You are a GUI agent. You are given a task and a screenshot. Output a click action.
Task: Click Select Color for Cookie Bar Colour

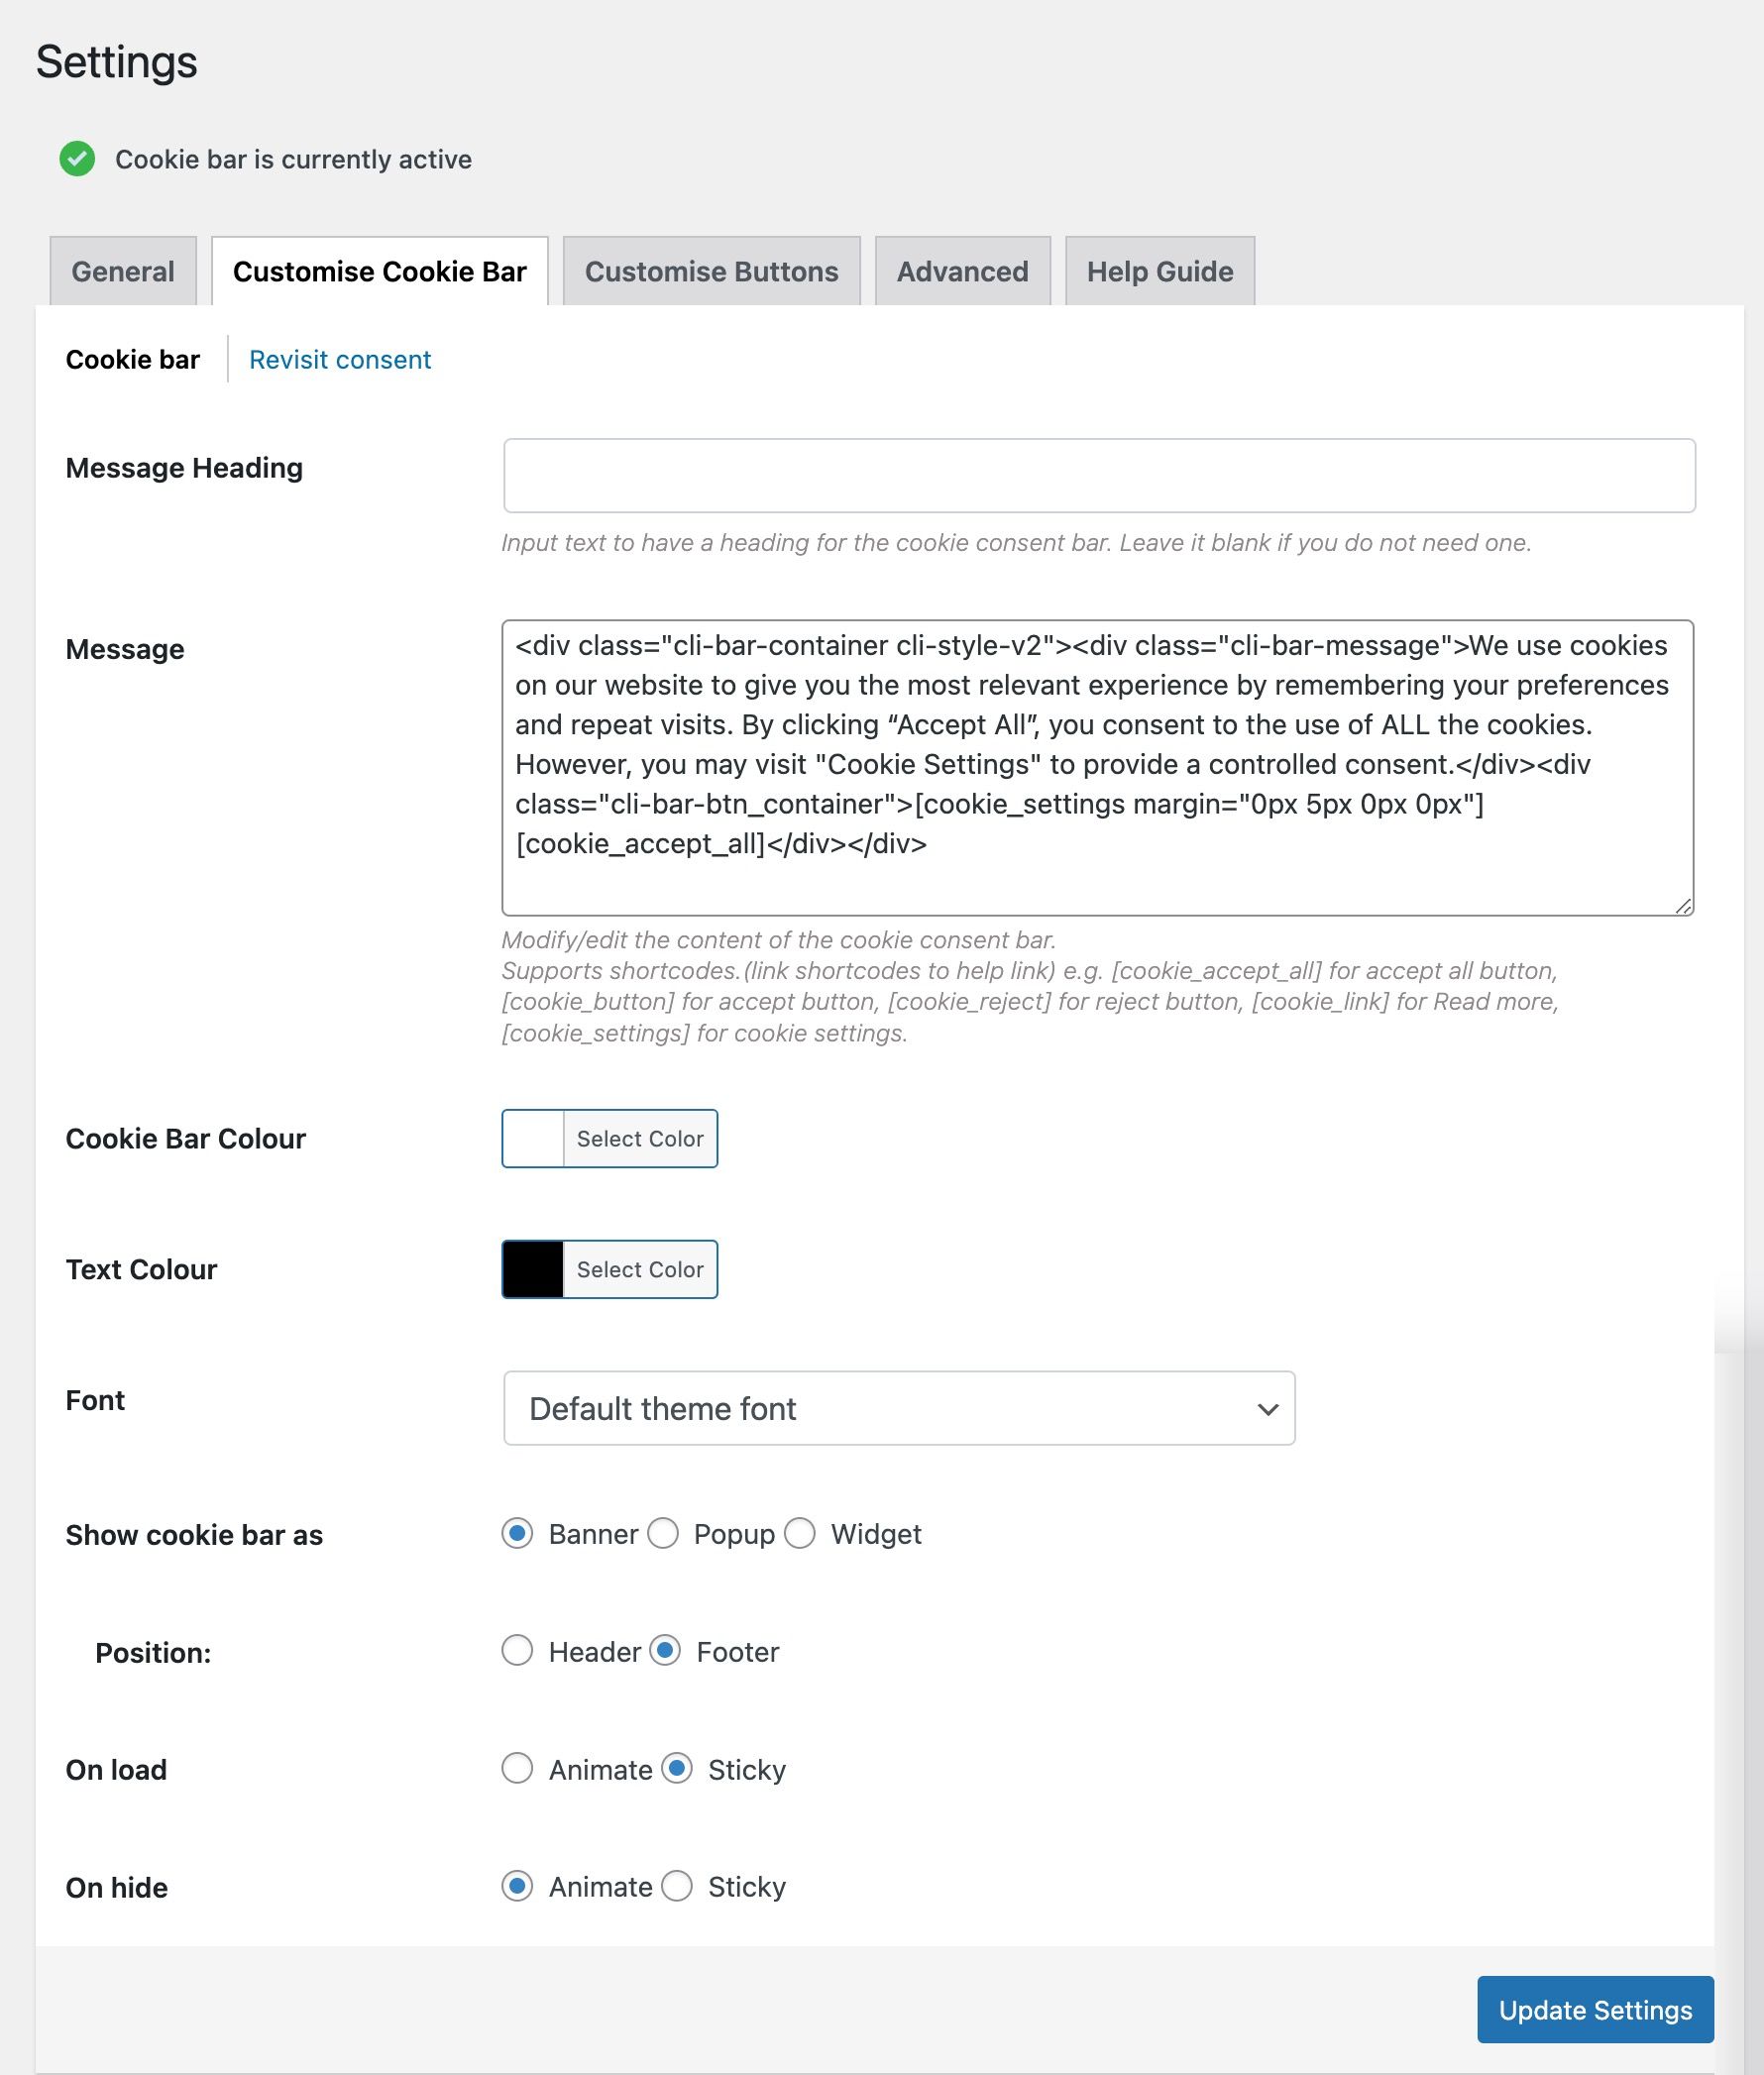[640, 1138]
